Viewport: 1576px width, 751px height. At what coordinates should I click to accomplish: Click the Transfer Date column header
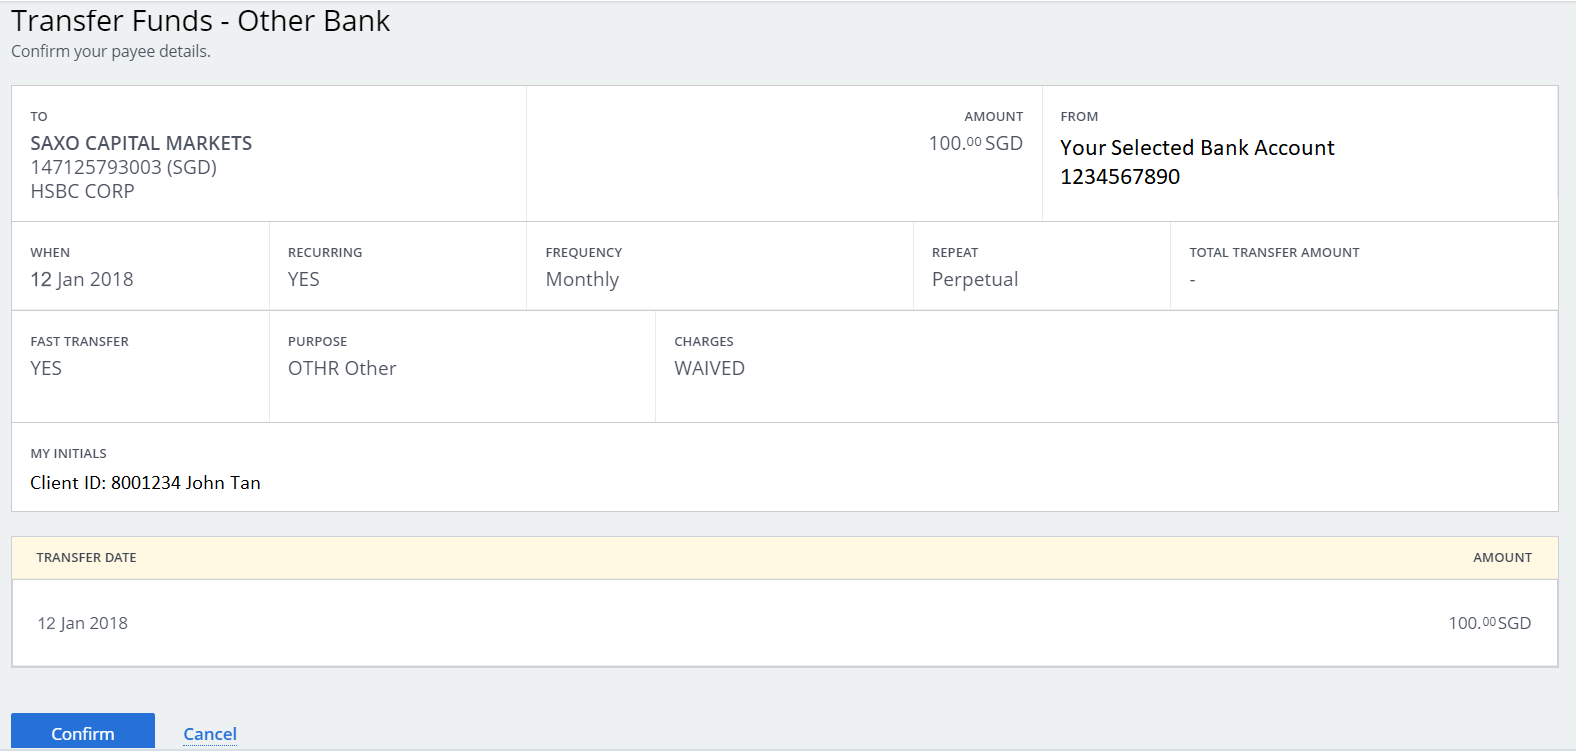86,558
